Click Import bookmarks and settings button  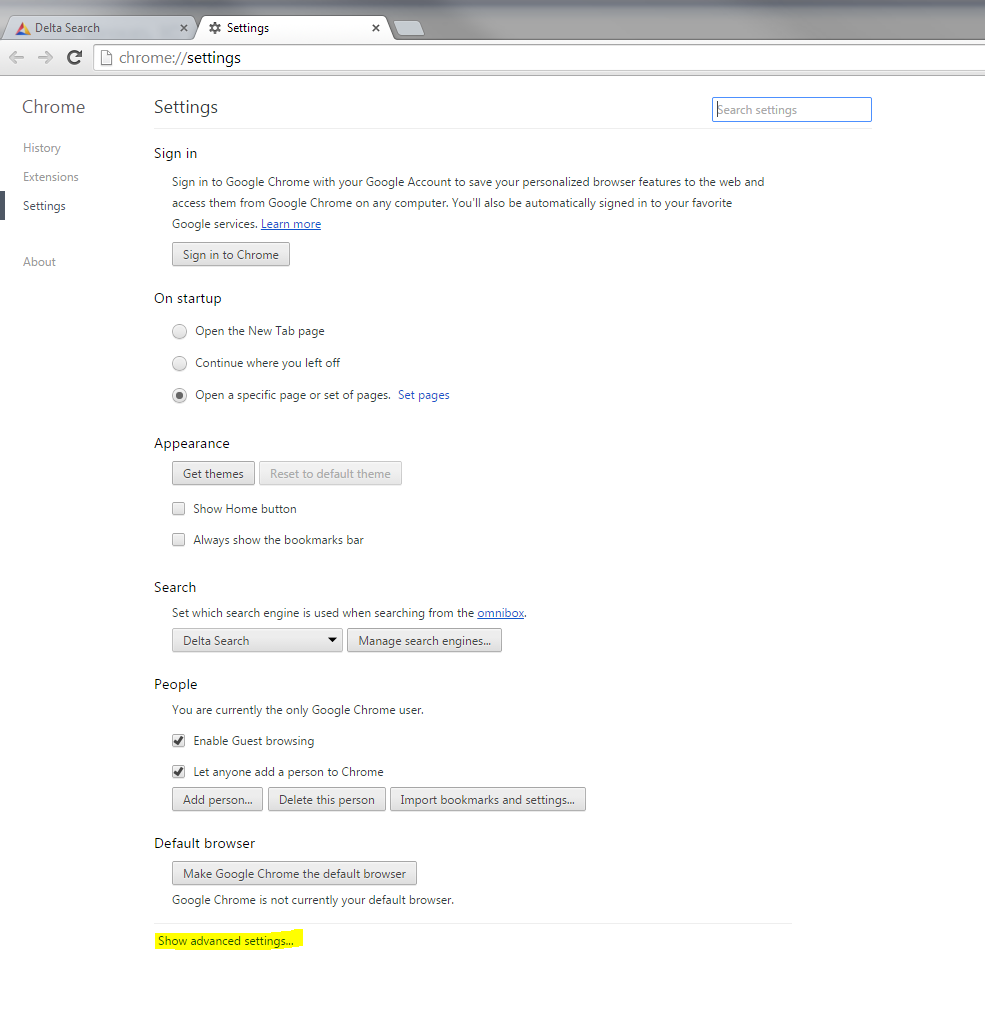(x=488, y=799)
